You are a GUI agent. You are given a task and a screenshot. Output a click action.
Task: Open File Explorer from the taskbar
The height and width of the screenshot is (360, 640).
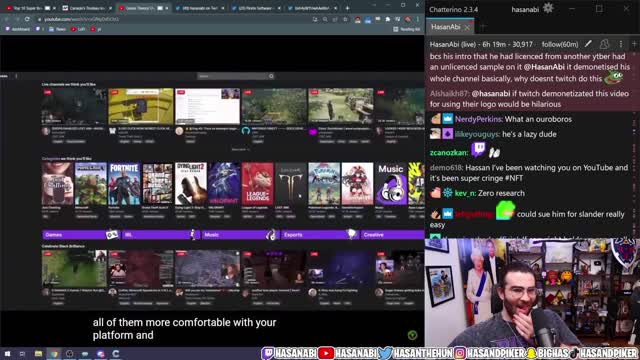[x=38, y=353]
